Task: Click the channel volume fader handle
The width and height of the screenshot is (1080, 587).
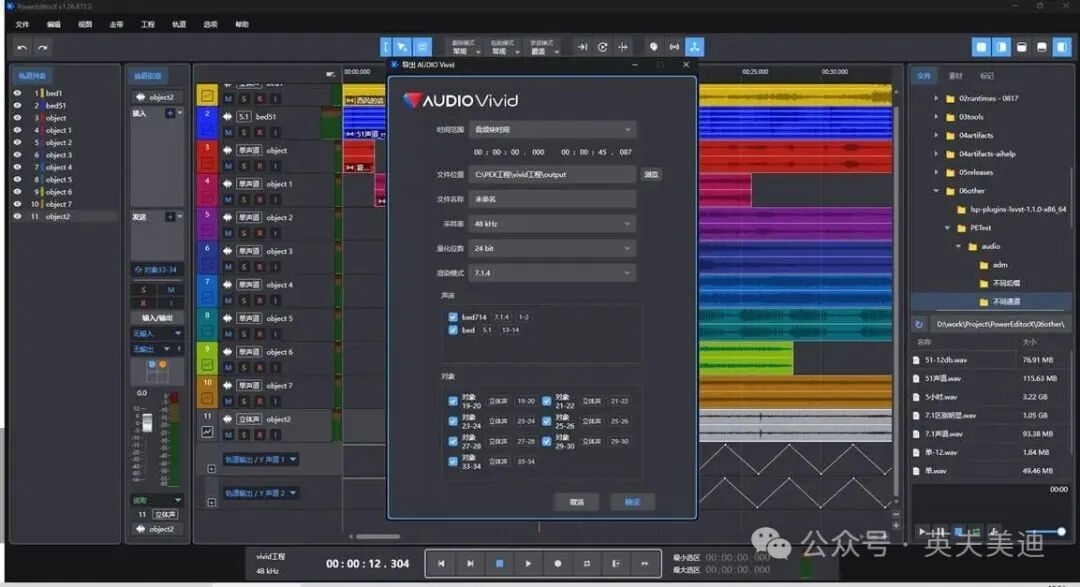Action: (147, 422)
